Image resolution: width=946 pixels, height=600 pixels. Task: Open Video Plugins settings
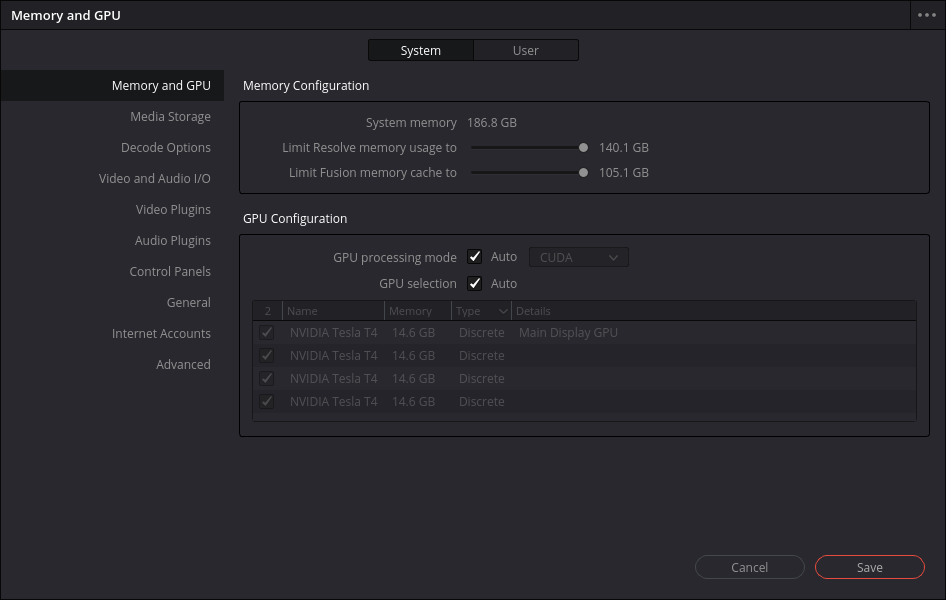tap(173, 209)
